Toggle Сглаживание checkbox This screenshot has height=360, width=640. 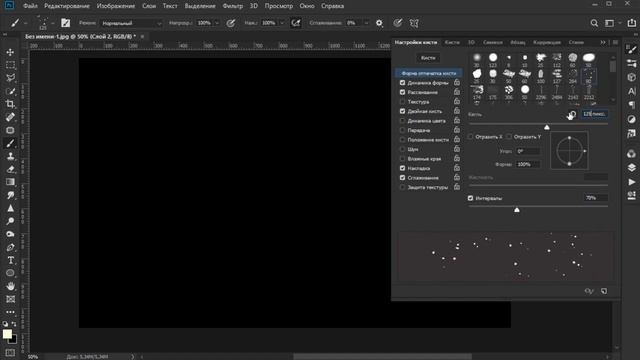402,178
